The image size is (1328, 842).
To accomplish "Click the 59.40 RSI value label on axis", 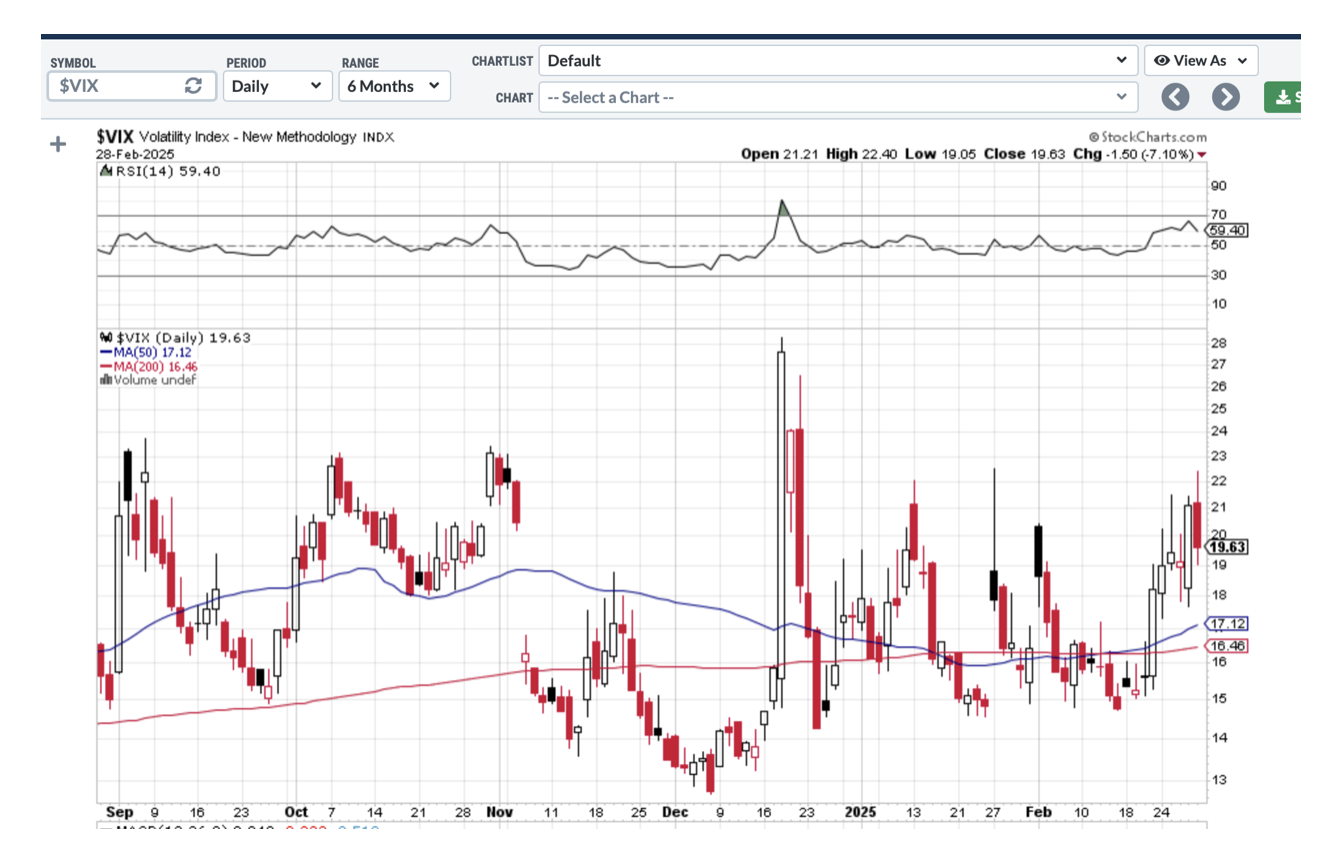I will point(1227,230).
